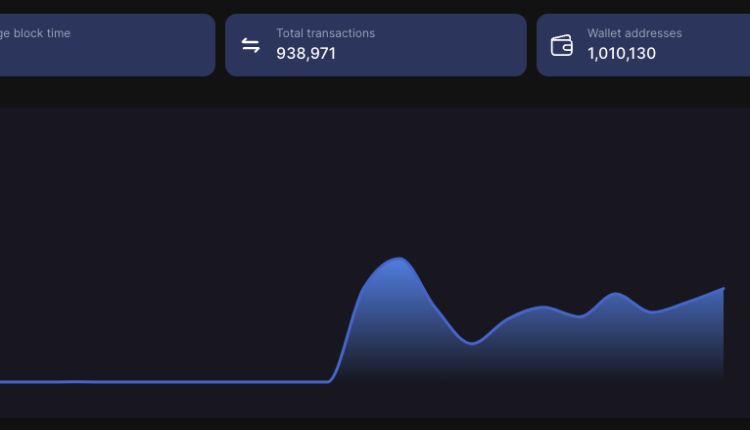This screenshot has height=430, width=750.
Task: Click the right end of the chart line
Action: pos(723,288)
